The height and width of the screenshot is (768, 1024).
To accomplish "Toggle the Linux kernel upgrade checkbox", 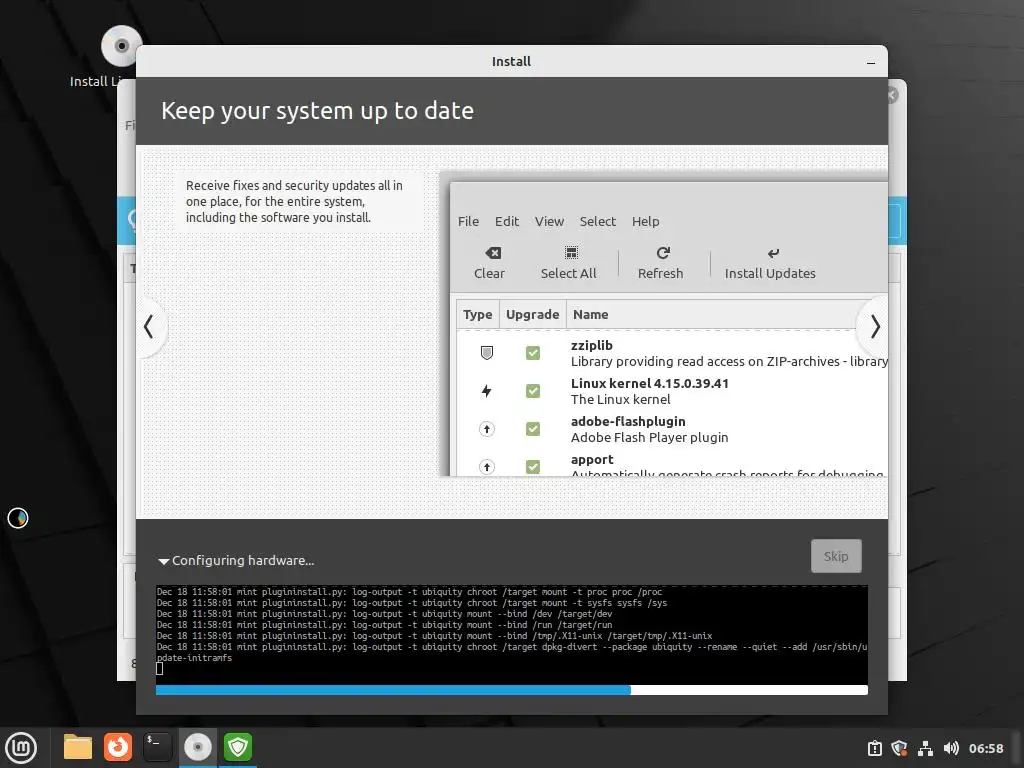I will coord(533,391).
